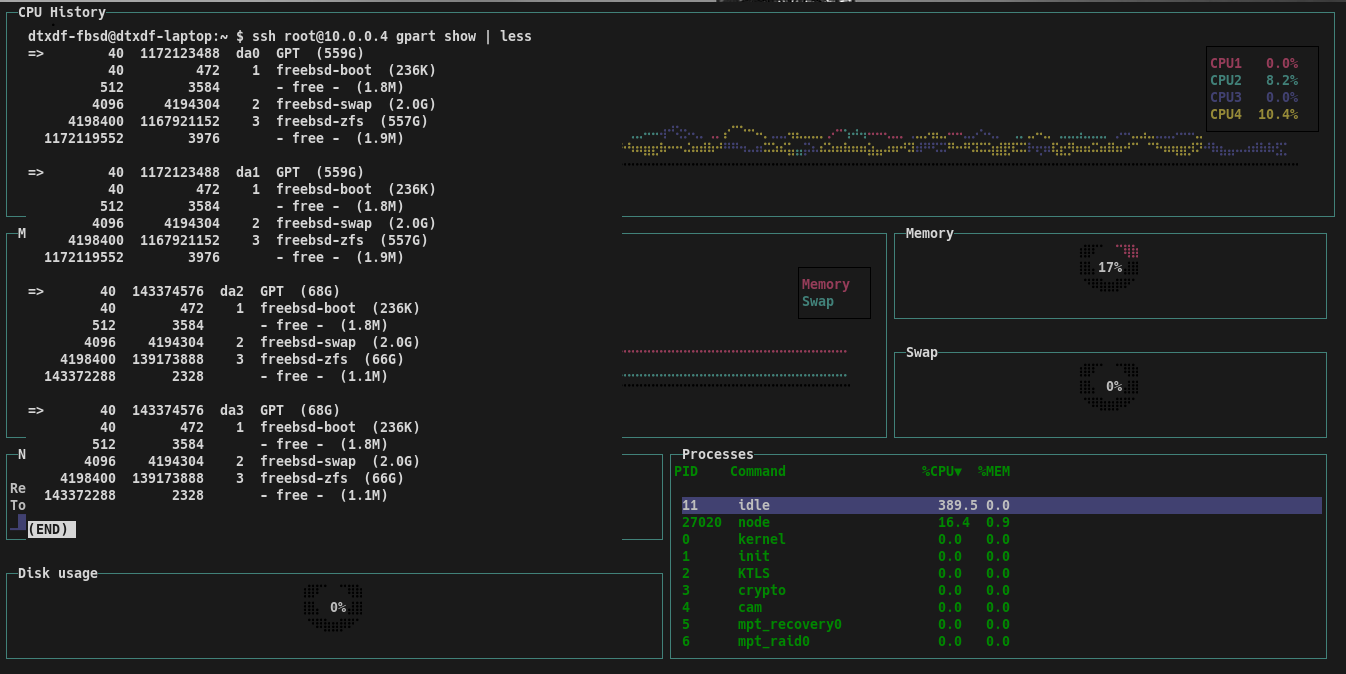Click the PID column header
This screenshot has width=1346, height=674.
[x=686, y=471]
